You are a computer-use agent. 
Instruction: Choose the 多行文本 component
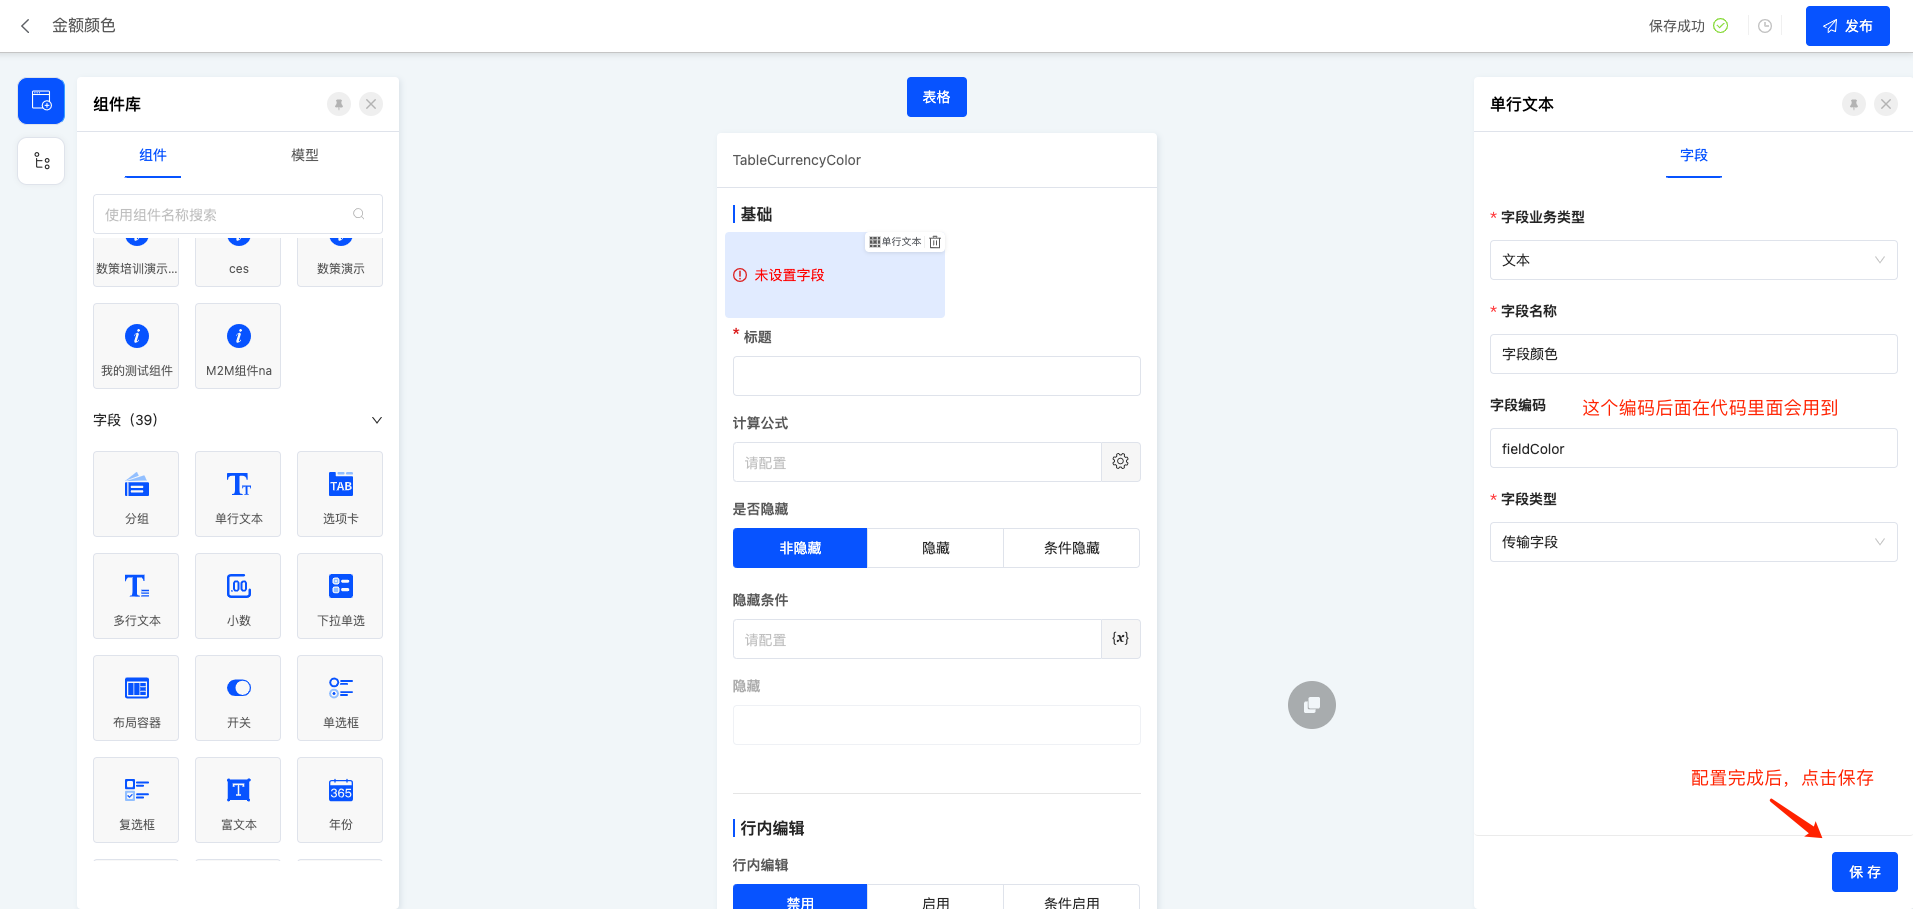[136, 596]
